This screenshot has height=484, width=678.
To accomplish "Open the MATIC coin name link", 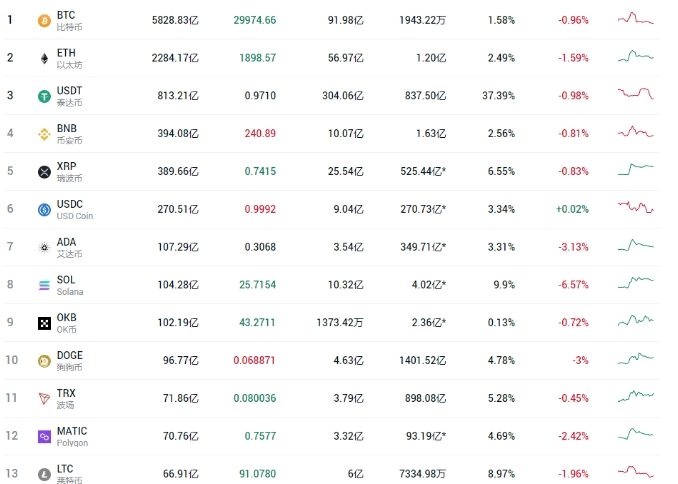I will point(72,431).
